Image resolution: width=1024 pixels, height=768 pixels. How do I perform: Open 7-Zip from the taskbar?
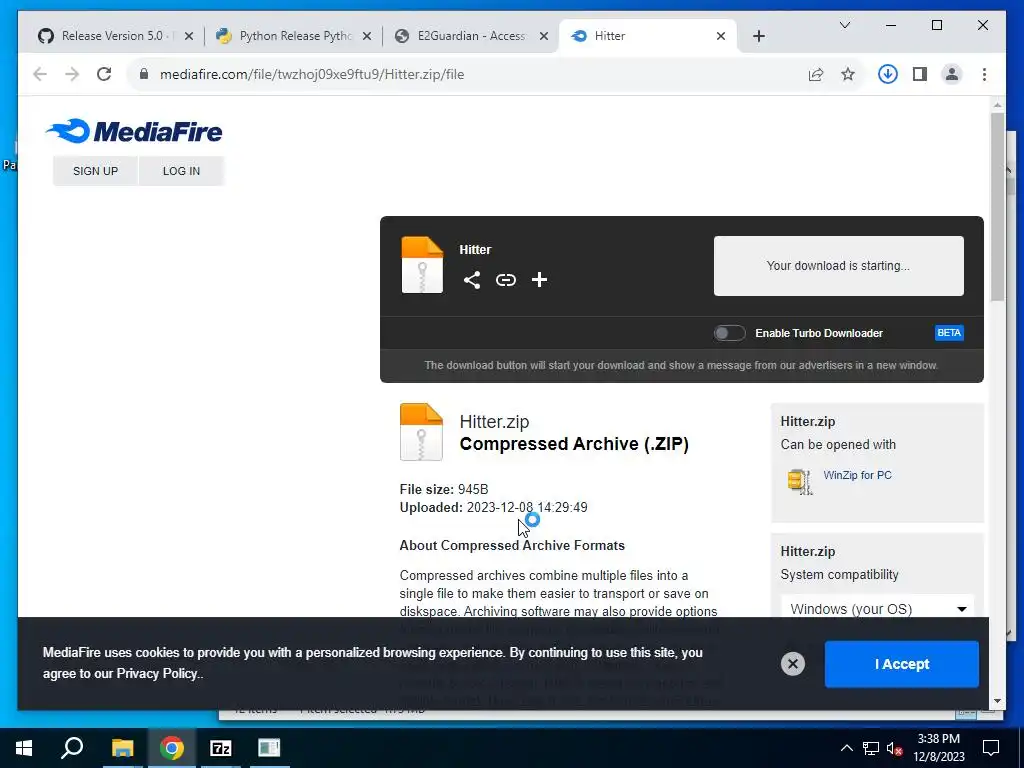[221, 748]
